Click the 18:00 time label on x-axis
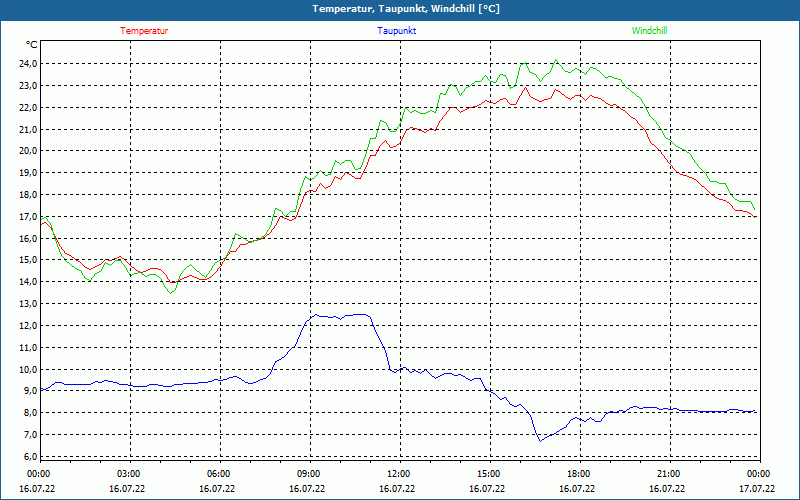The image size is (800, 500). pyautogui.click(x=579, y=474)
